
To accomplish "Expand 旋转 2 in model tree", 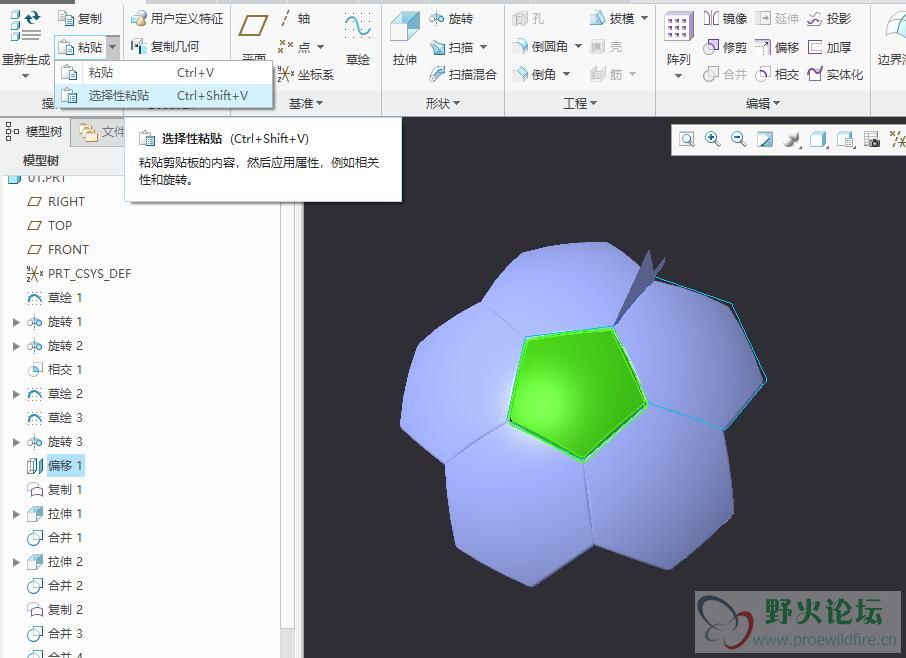I will (x=16, y=346).
